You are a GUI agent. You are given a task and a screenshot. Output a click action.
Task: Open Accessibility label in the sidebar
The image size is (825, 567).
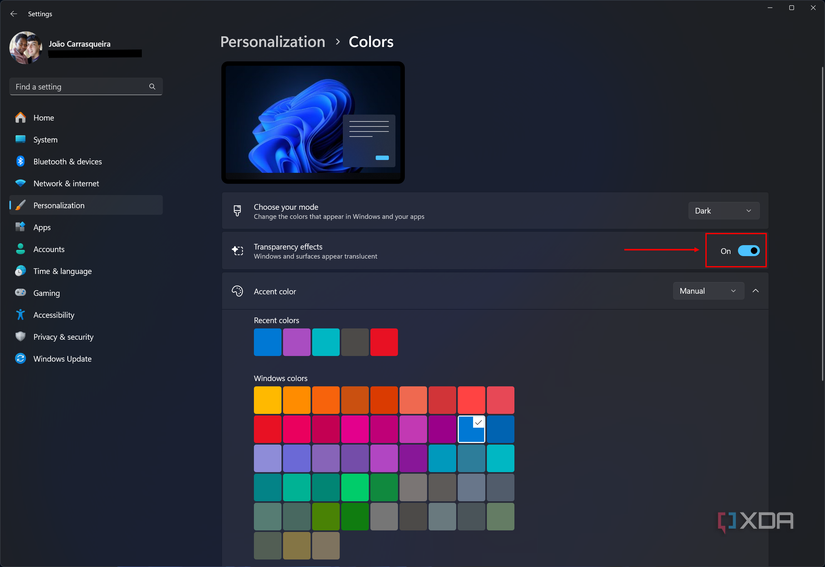point(54,315)
